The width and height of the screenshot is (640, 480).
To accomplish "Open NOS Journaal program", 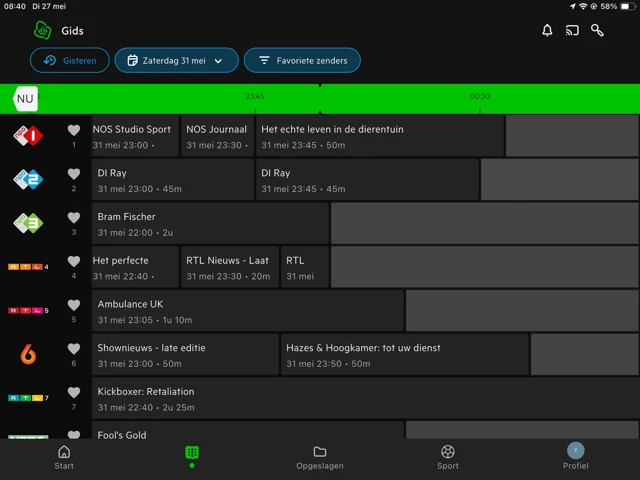I will 217,136.
